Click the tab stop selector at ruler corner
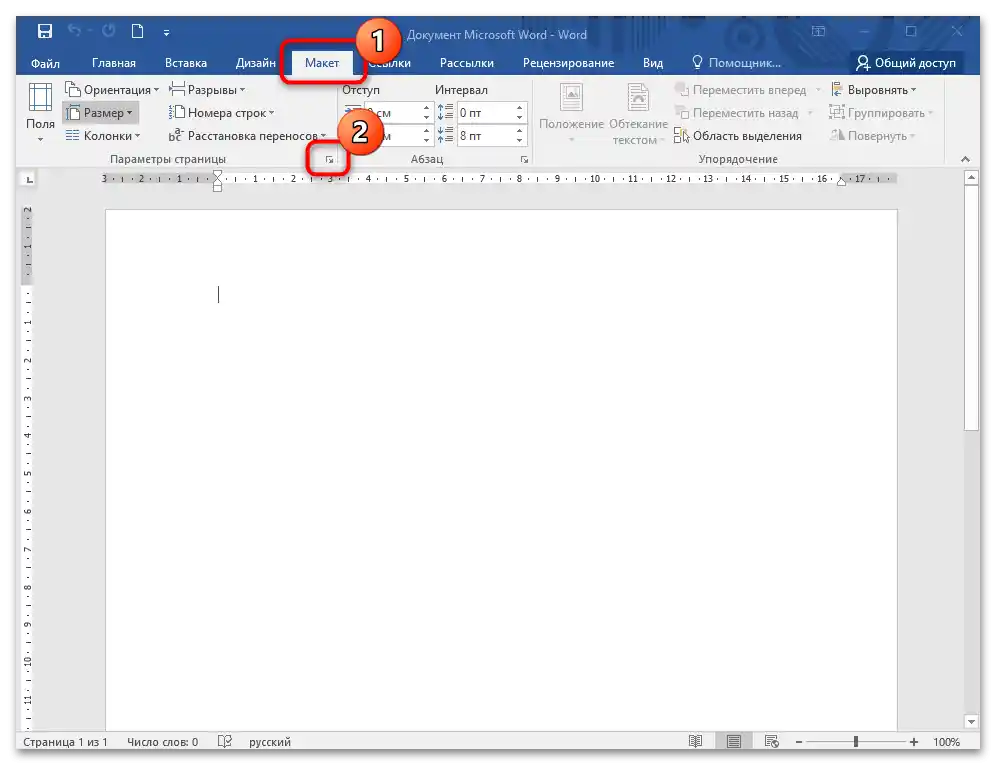The image size is (996, 765). tap(29, 180)
